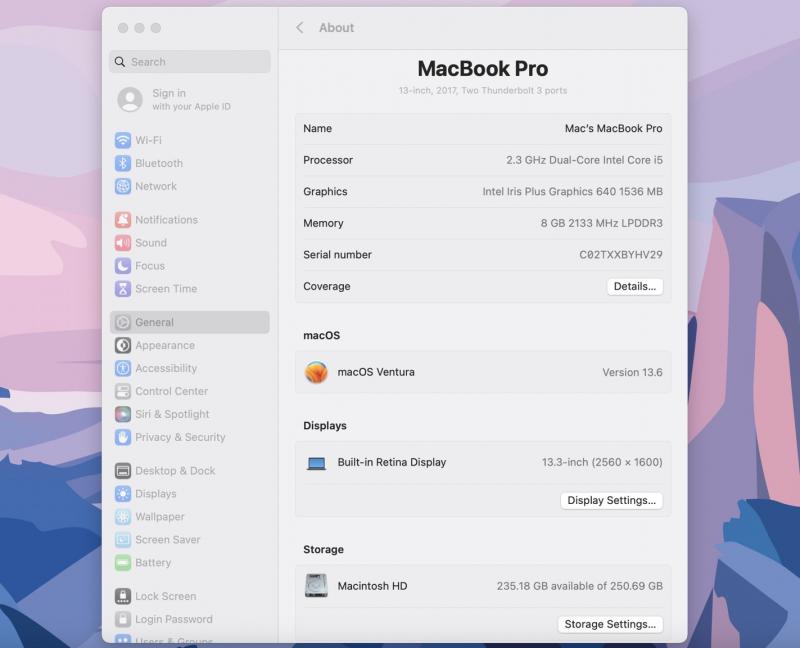Image resolution: width=800 pixels, height=648 pixels.
Task: Choose Appearance label in sidebar
Action: click(165, 345)
